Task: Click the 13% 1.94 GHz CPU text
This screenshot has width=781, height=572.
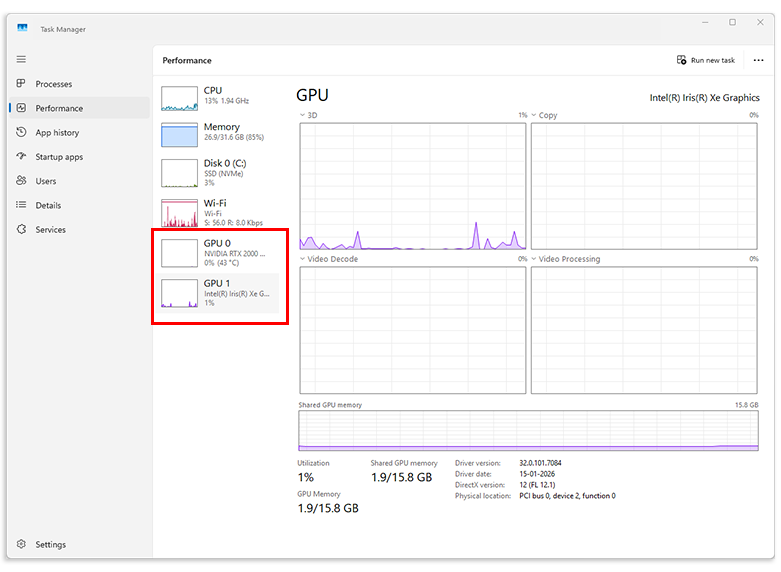Action: click(226, 101)
